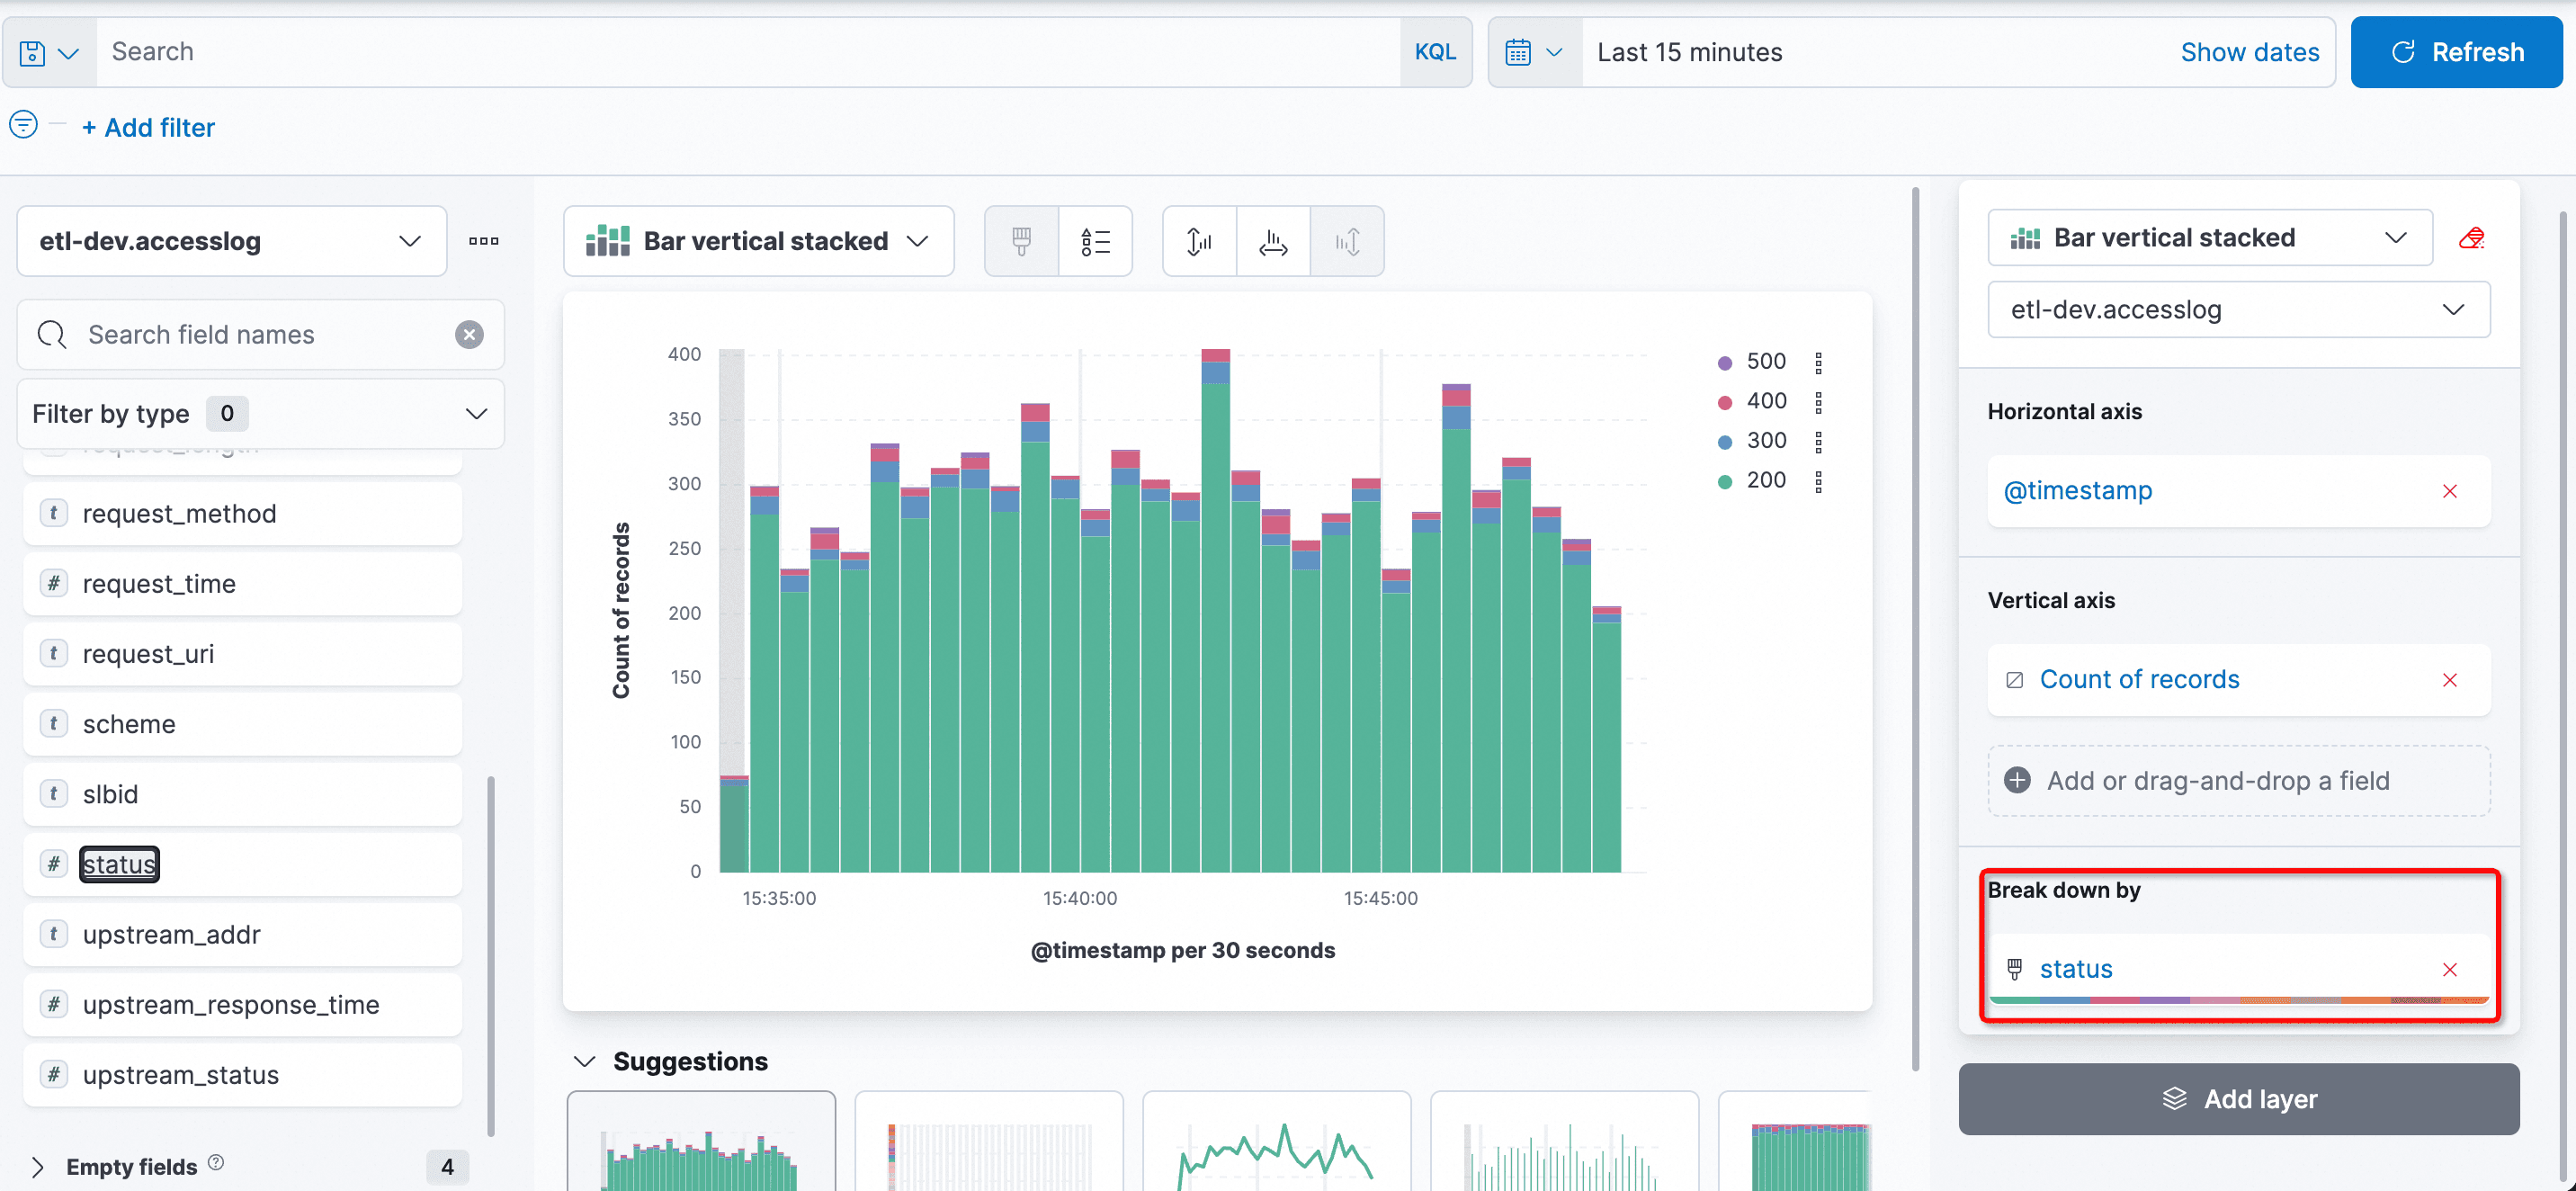Open the legend settings toolbar icon
Screen dimensions: 2576x1191
(1095, 241)
